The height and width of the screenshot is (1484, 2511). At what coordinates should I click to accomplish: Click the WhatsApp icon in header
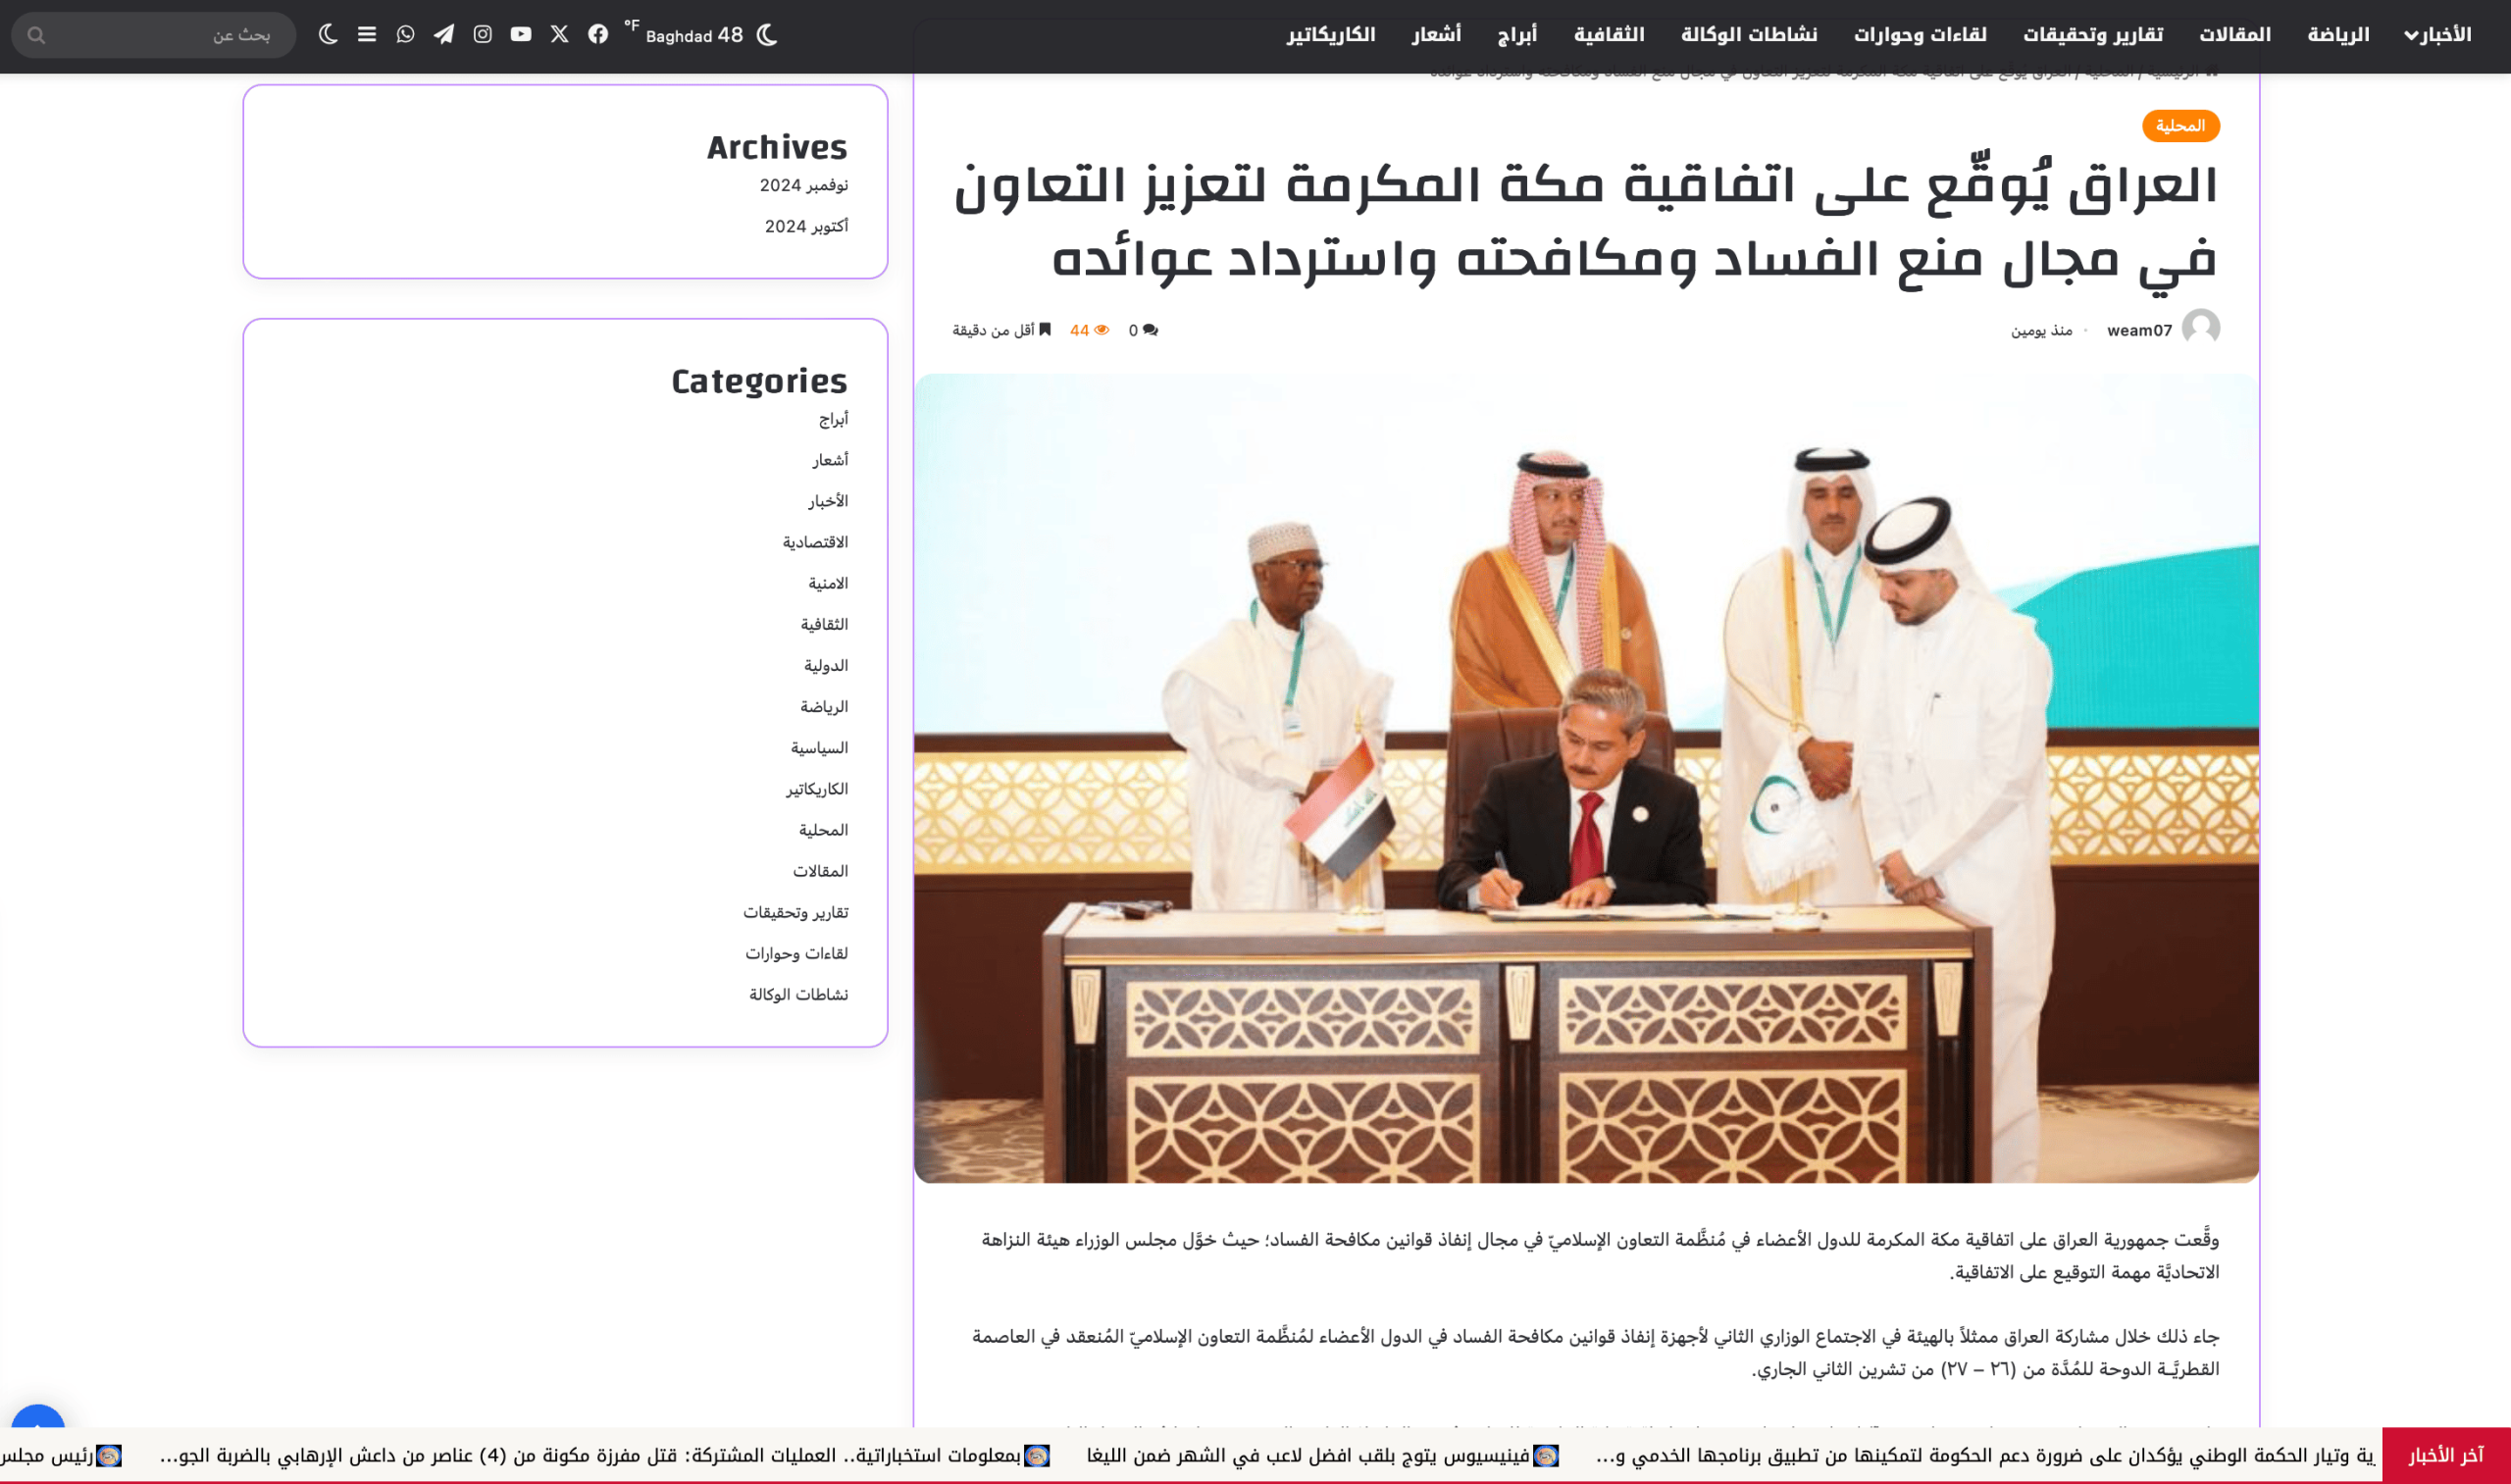click(405, 34)
